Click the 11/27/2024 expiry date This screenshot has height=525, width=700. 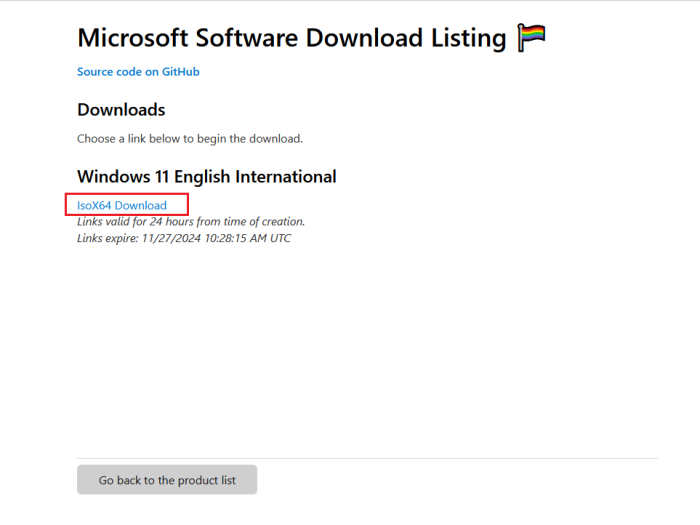(x=172, y=239)
